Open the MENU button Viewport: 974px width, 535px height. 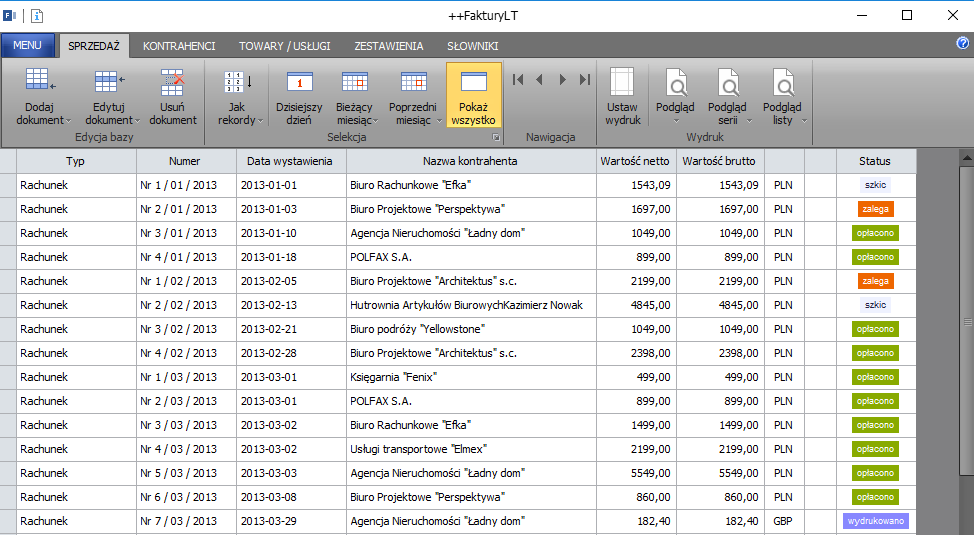(x=27, y=45)
